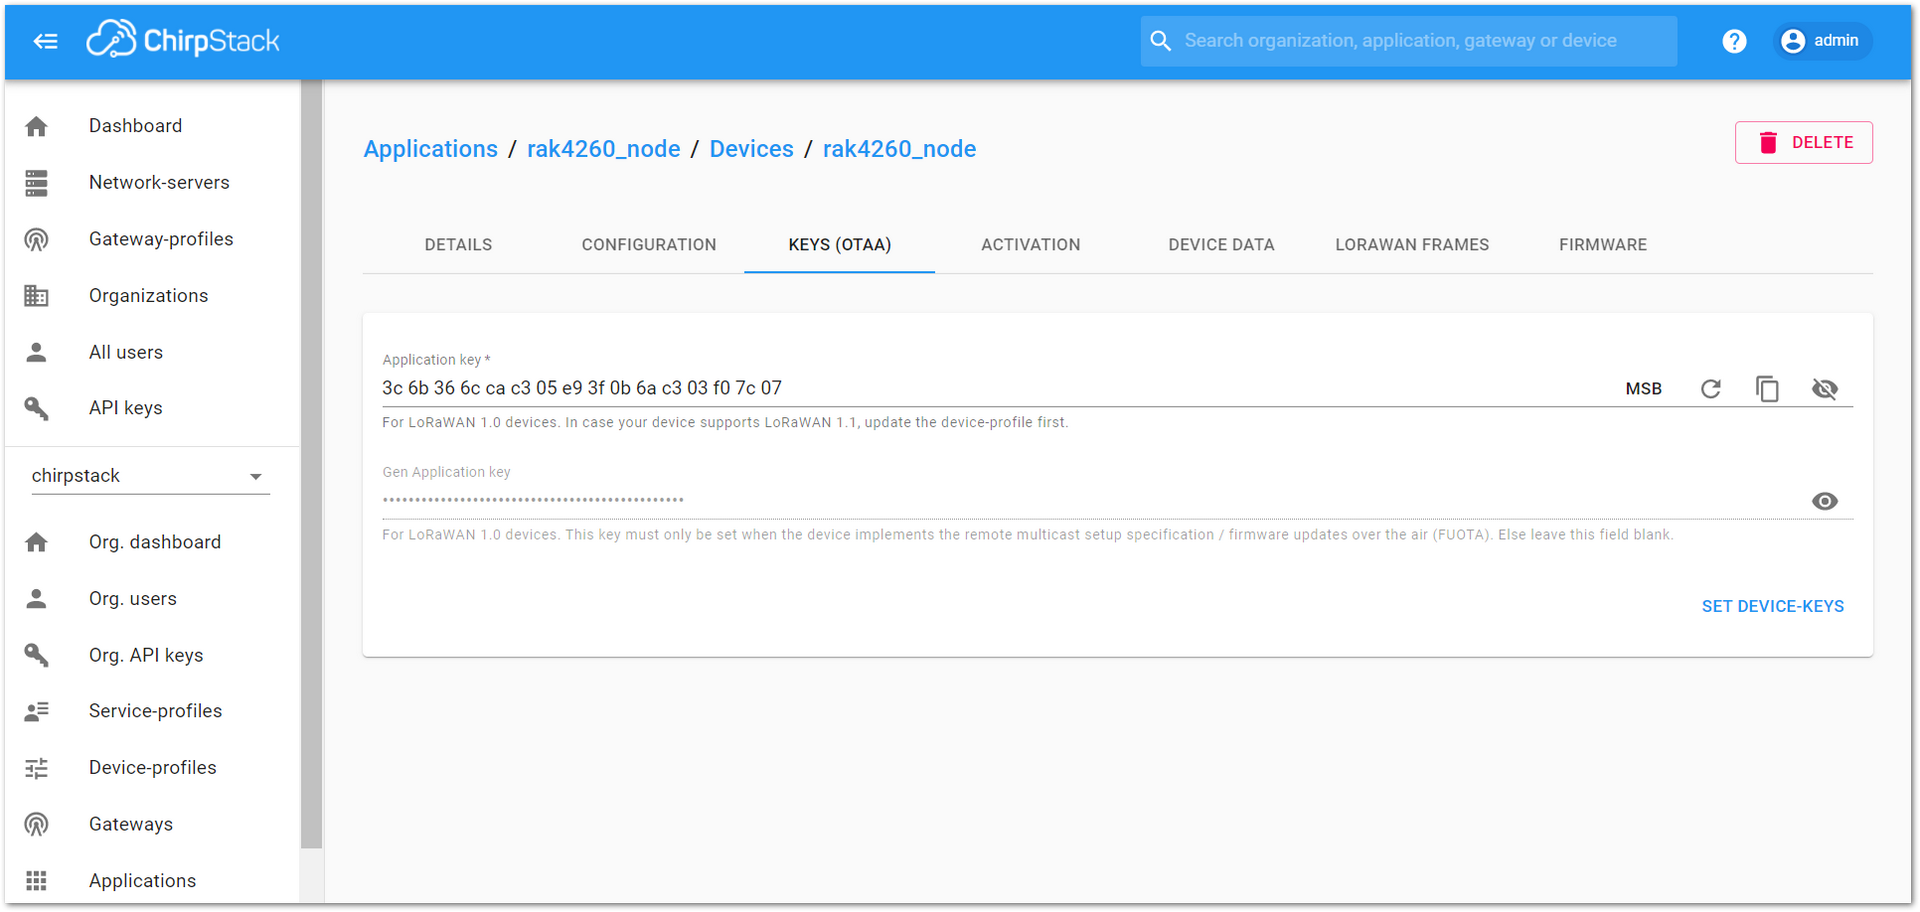Image resolution: width=1920 pixels, height=912 pixels.
Task: Click the Service-profiles icon
Action: (37, 711)
